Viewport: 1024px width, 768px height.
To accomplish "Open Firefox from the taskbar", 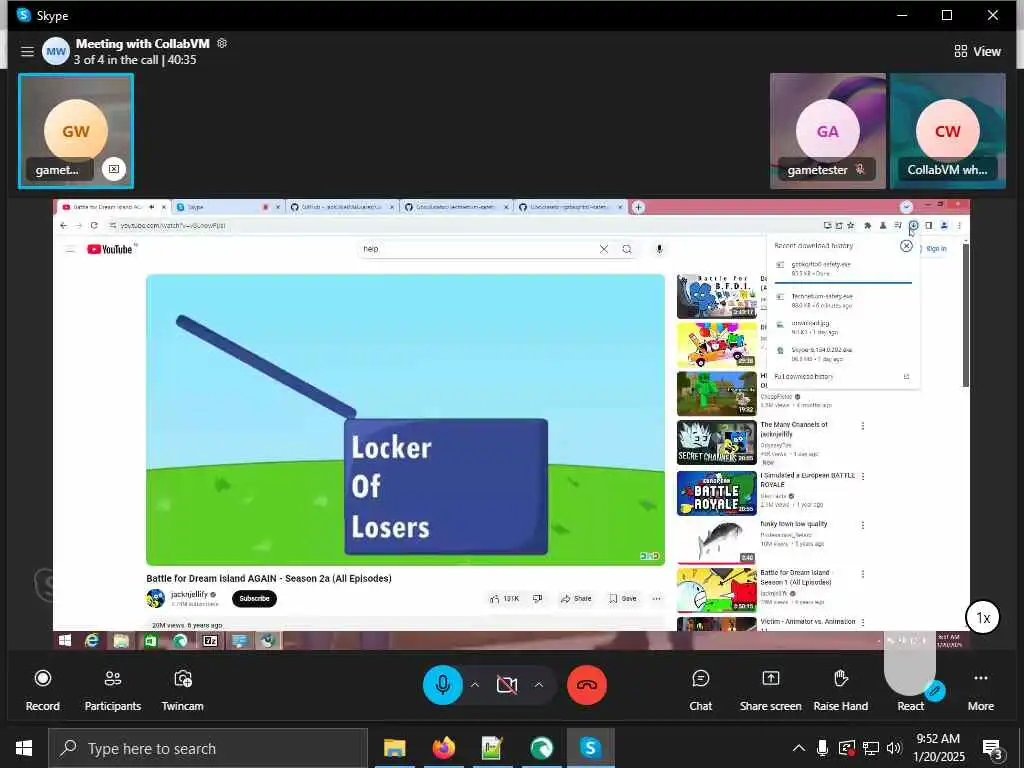I will [443, 748].
